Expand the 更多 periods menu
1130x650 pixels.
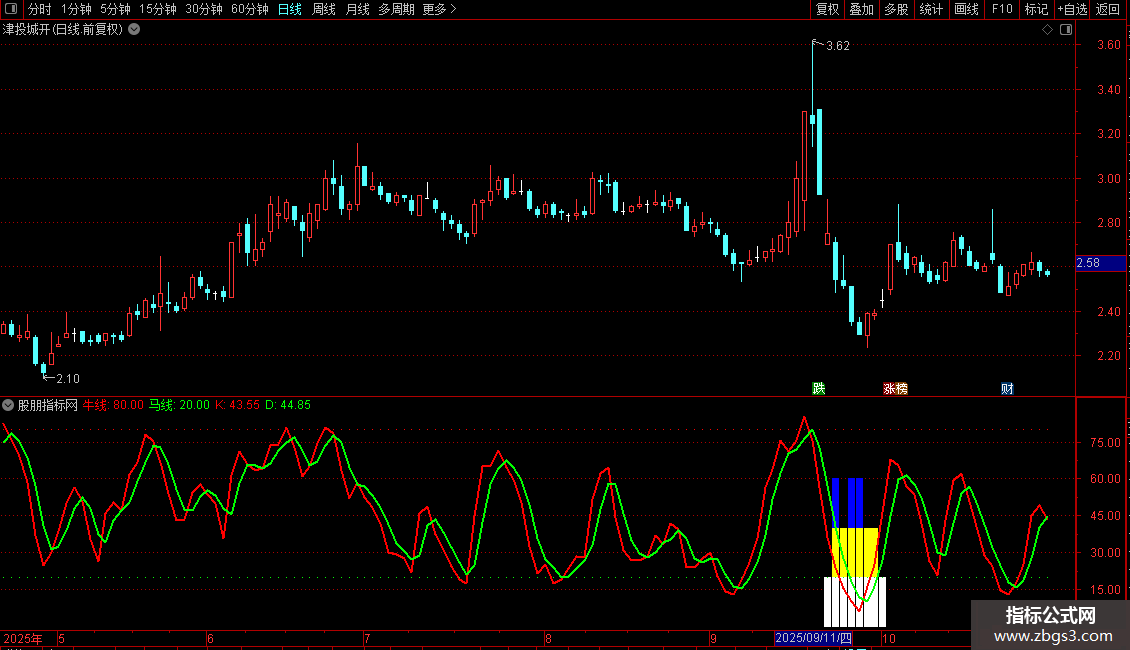coord(440,9)
